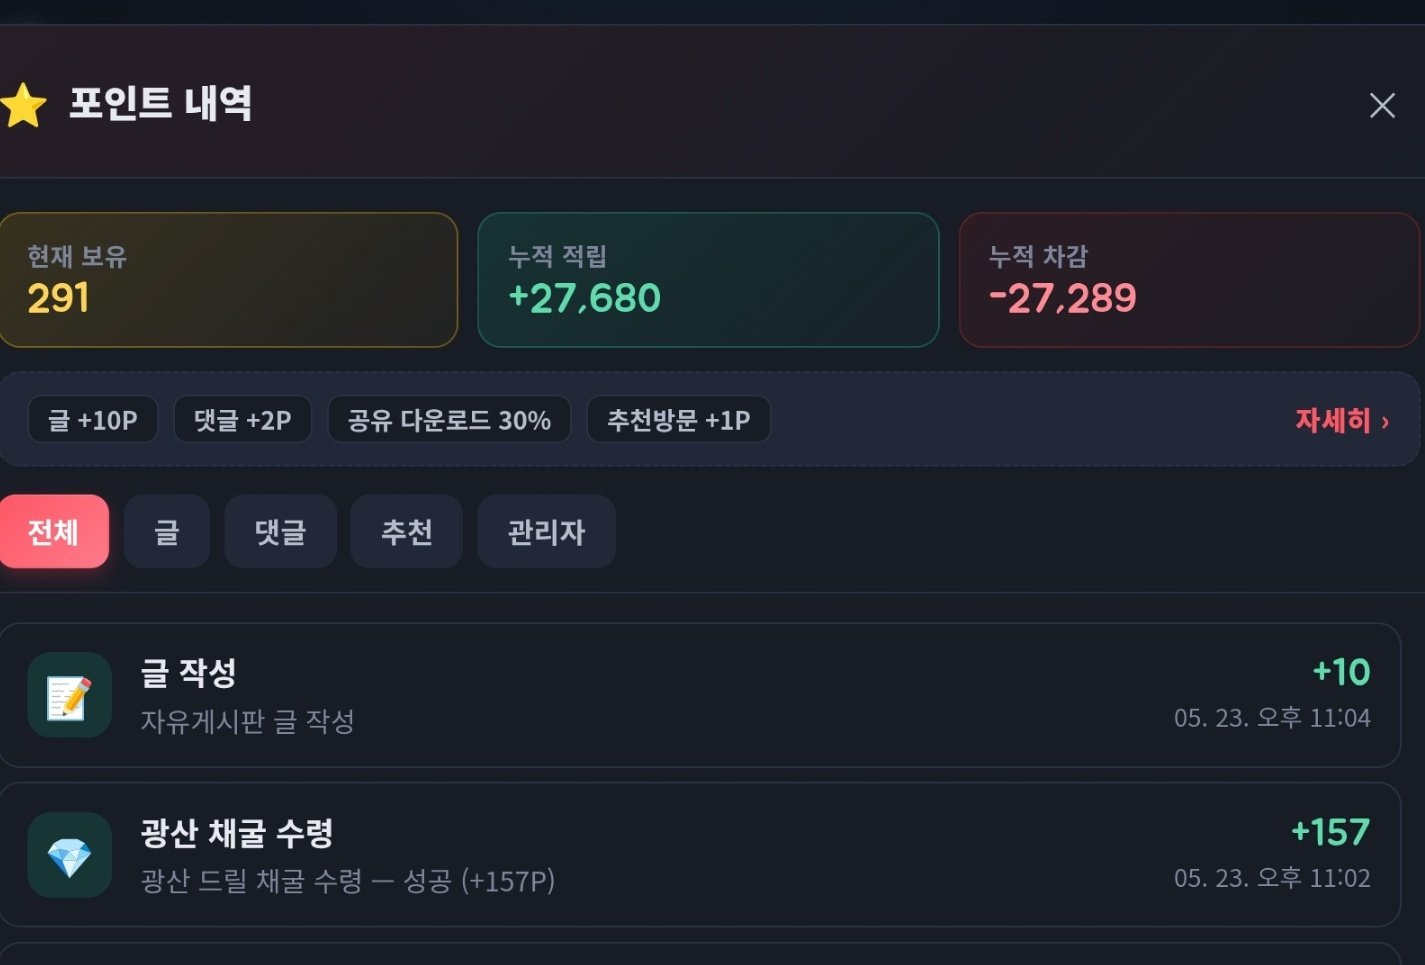Select the 현재 보유 291 card
Image resolution: width=1425 pixels, height=965 pixels.
228,280
